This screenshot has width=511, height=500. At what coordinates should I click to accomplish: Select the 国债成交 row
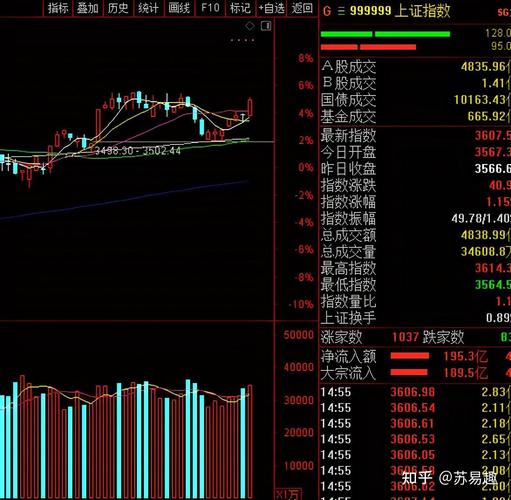pyautogui.click(x=416, y=100)
